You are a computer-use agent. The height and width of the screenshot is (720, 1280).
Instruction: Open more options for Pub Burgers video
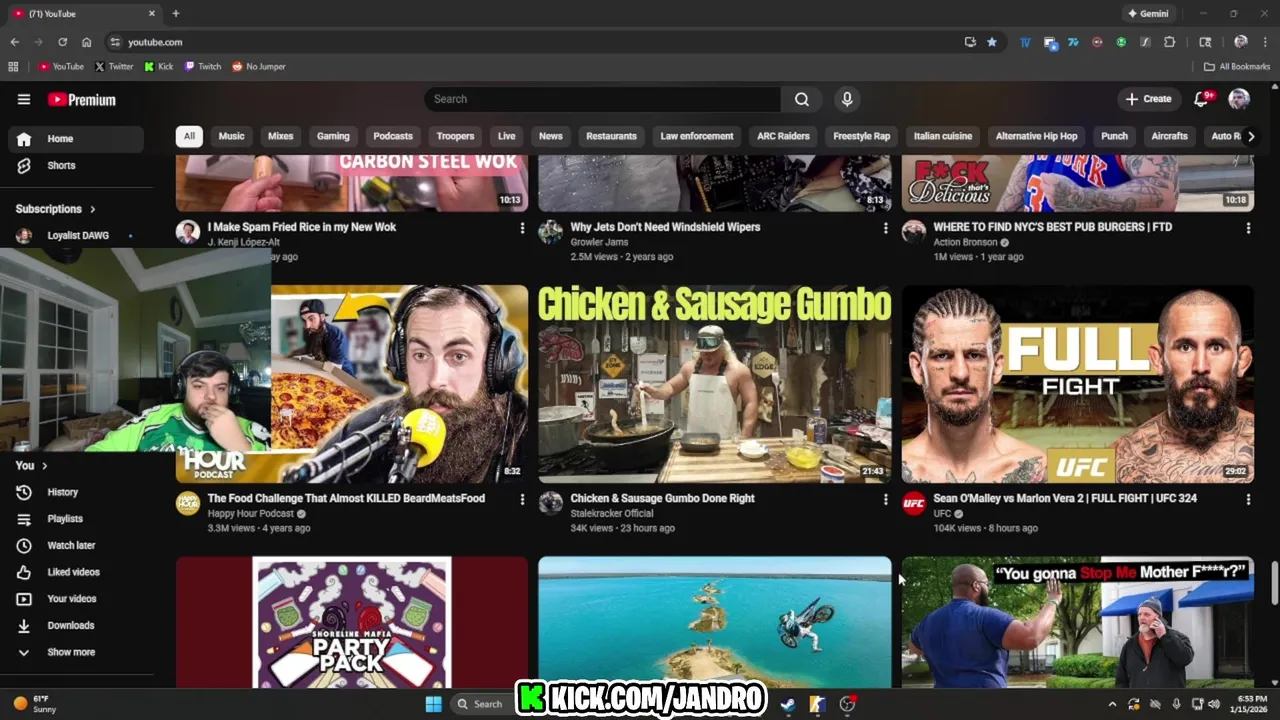[x=1248, y=228]
